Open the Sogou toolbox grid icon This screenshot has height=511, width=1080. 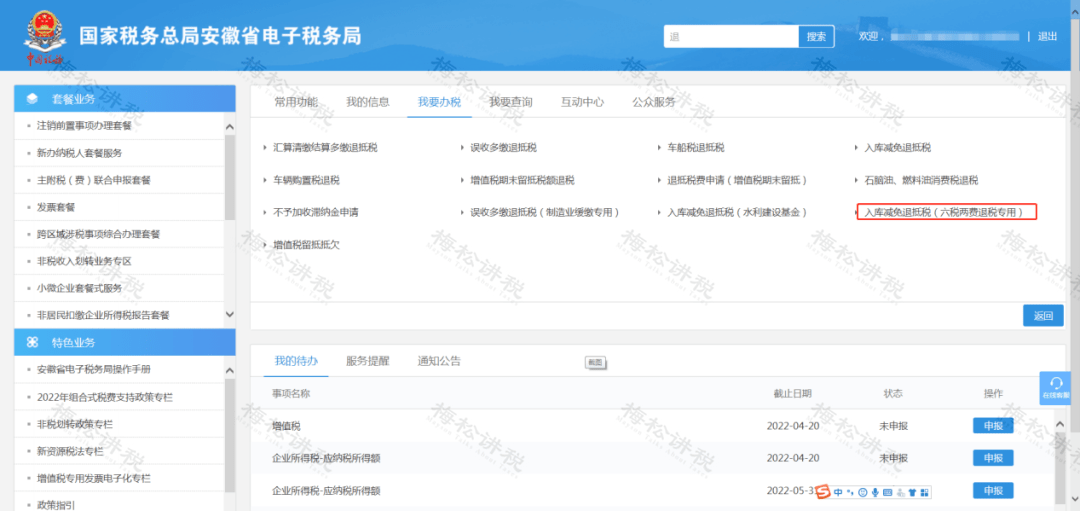tap(924, 492)
